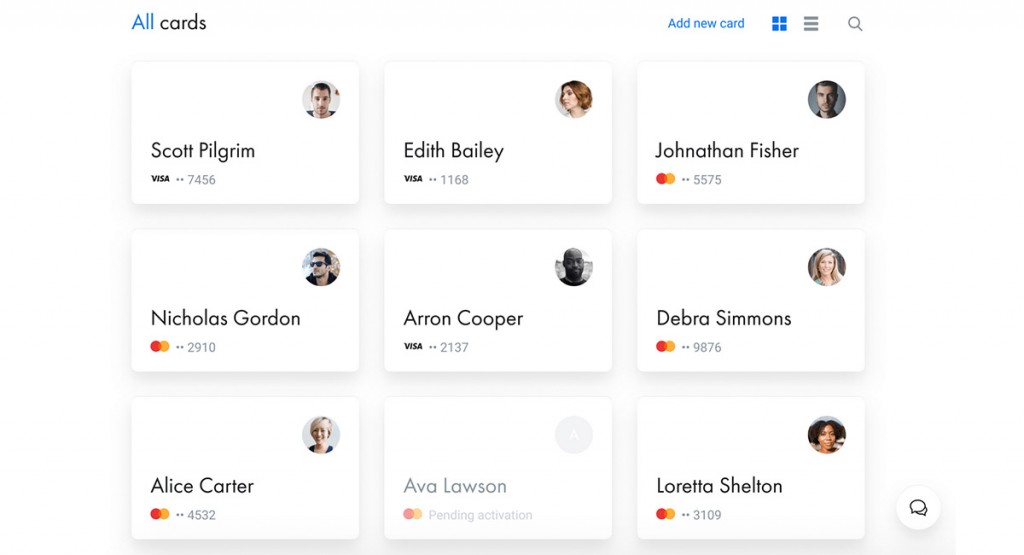Open the search magnifier
Screen dimensions: 1024x555
click(855, 24)
